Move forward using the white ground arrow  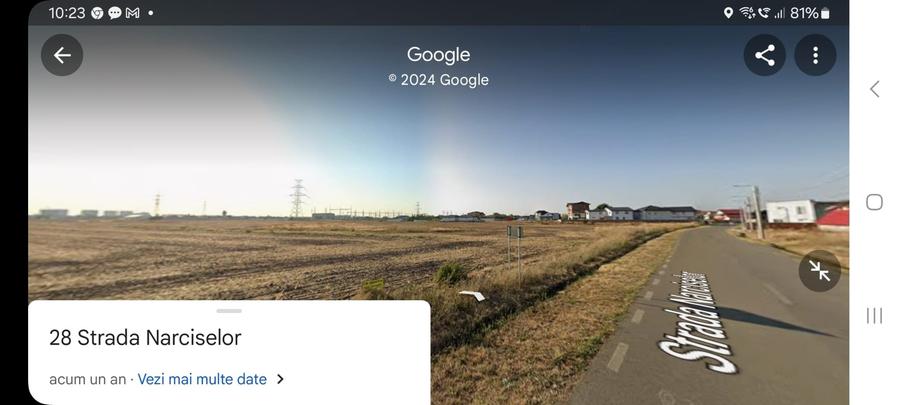pyautogui.click(x=472, y=295)
